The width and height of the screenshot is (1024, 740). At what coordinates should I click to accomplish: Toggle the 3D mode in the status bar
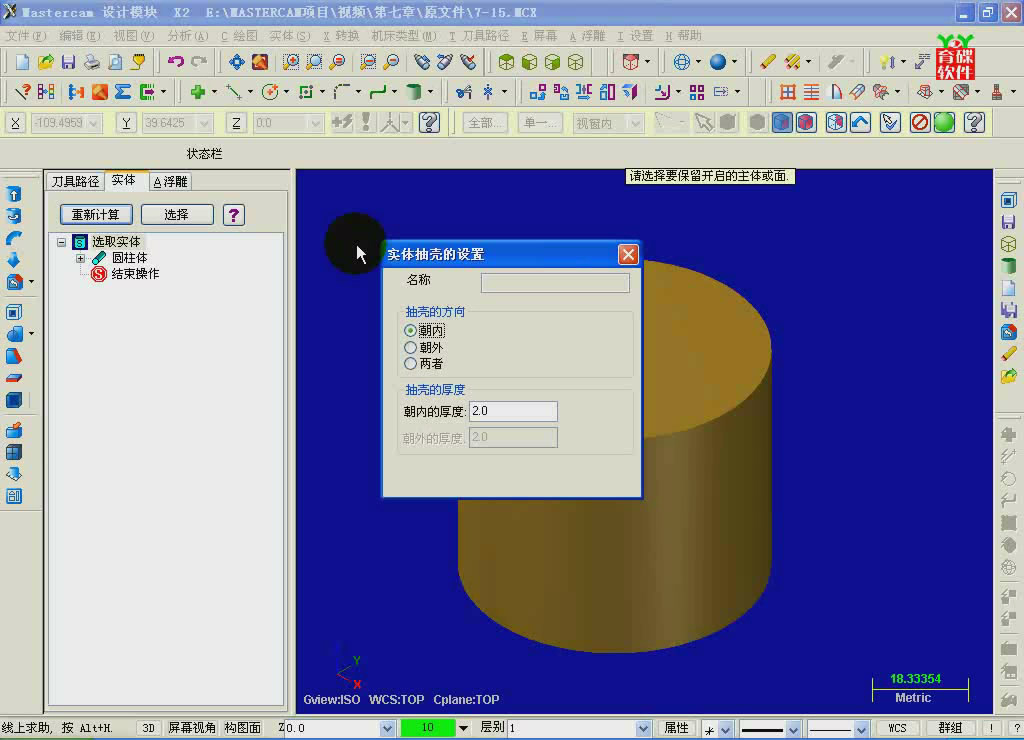coord(149,728)
